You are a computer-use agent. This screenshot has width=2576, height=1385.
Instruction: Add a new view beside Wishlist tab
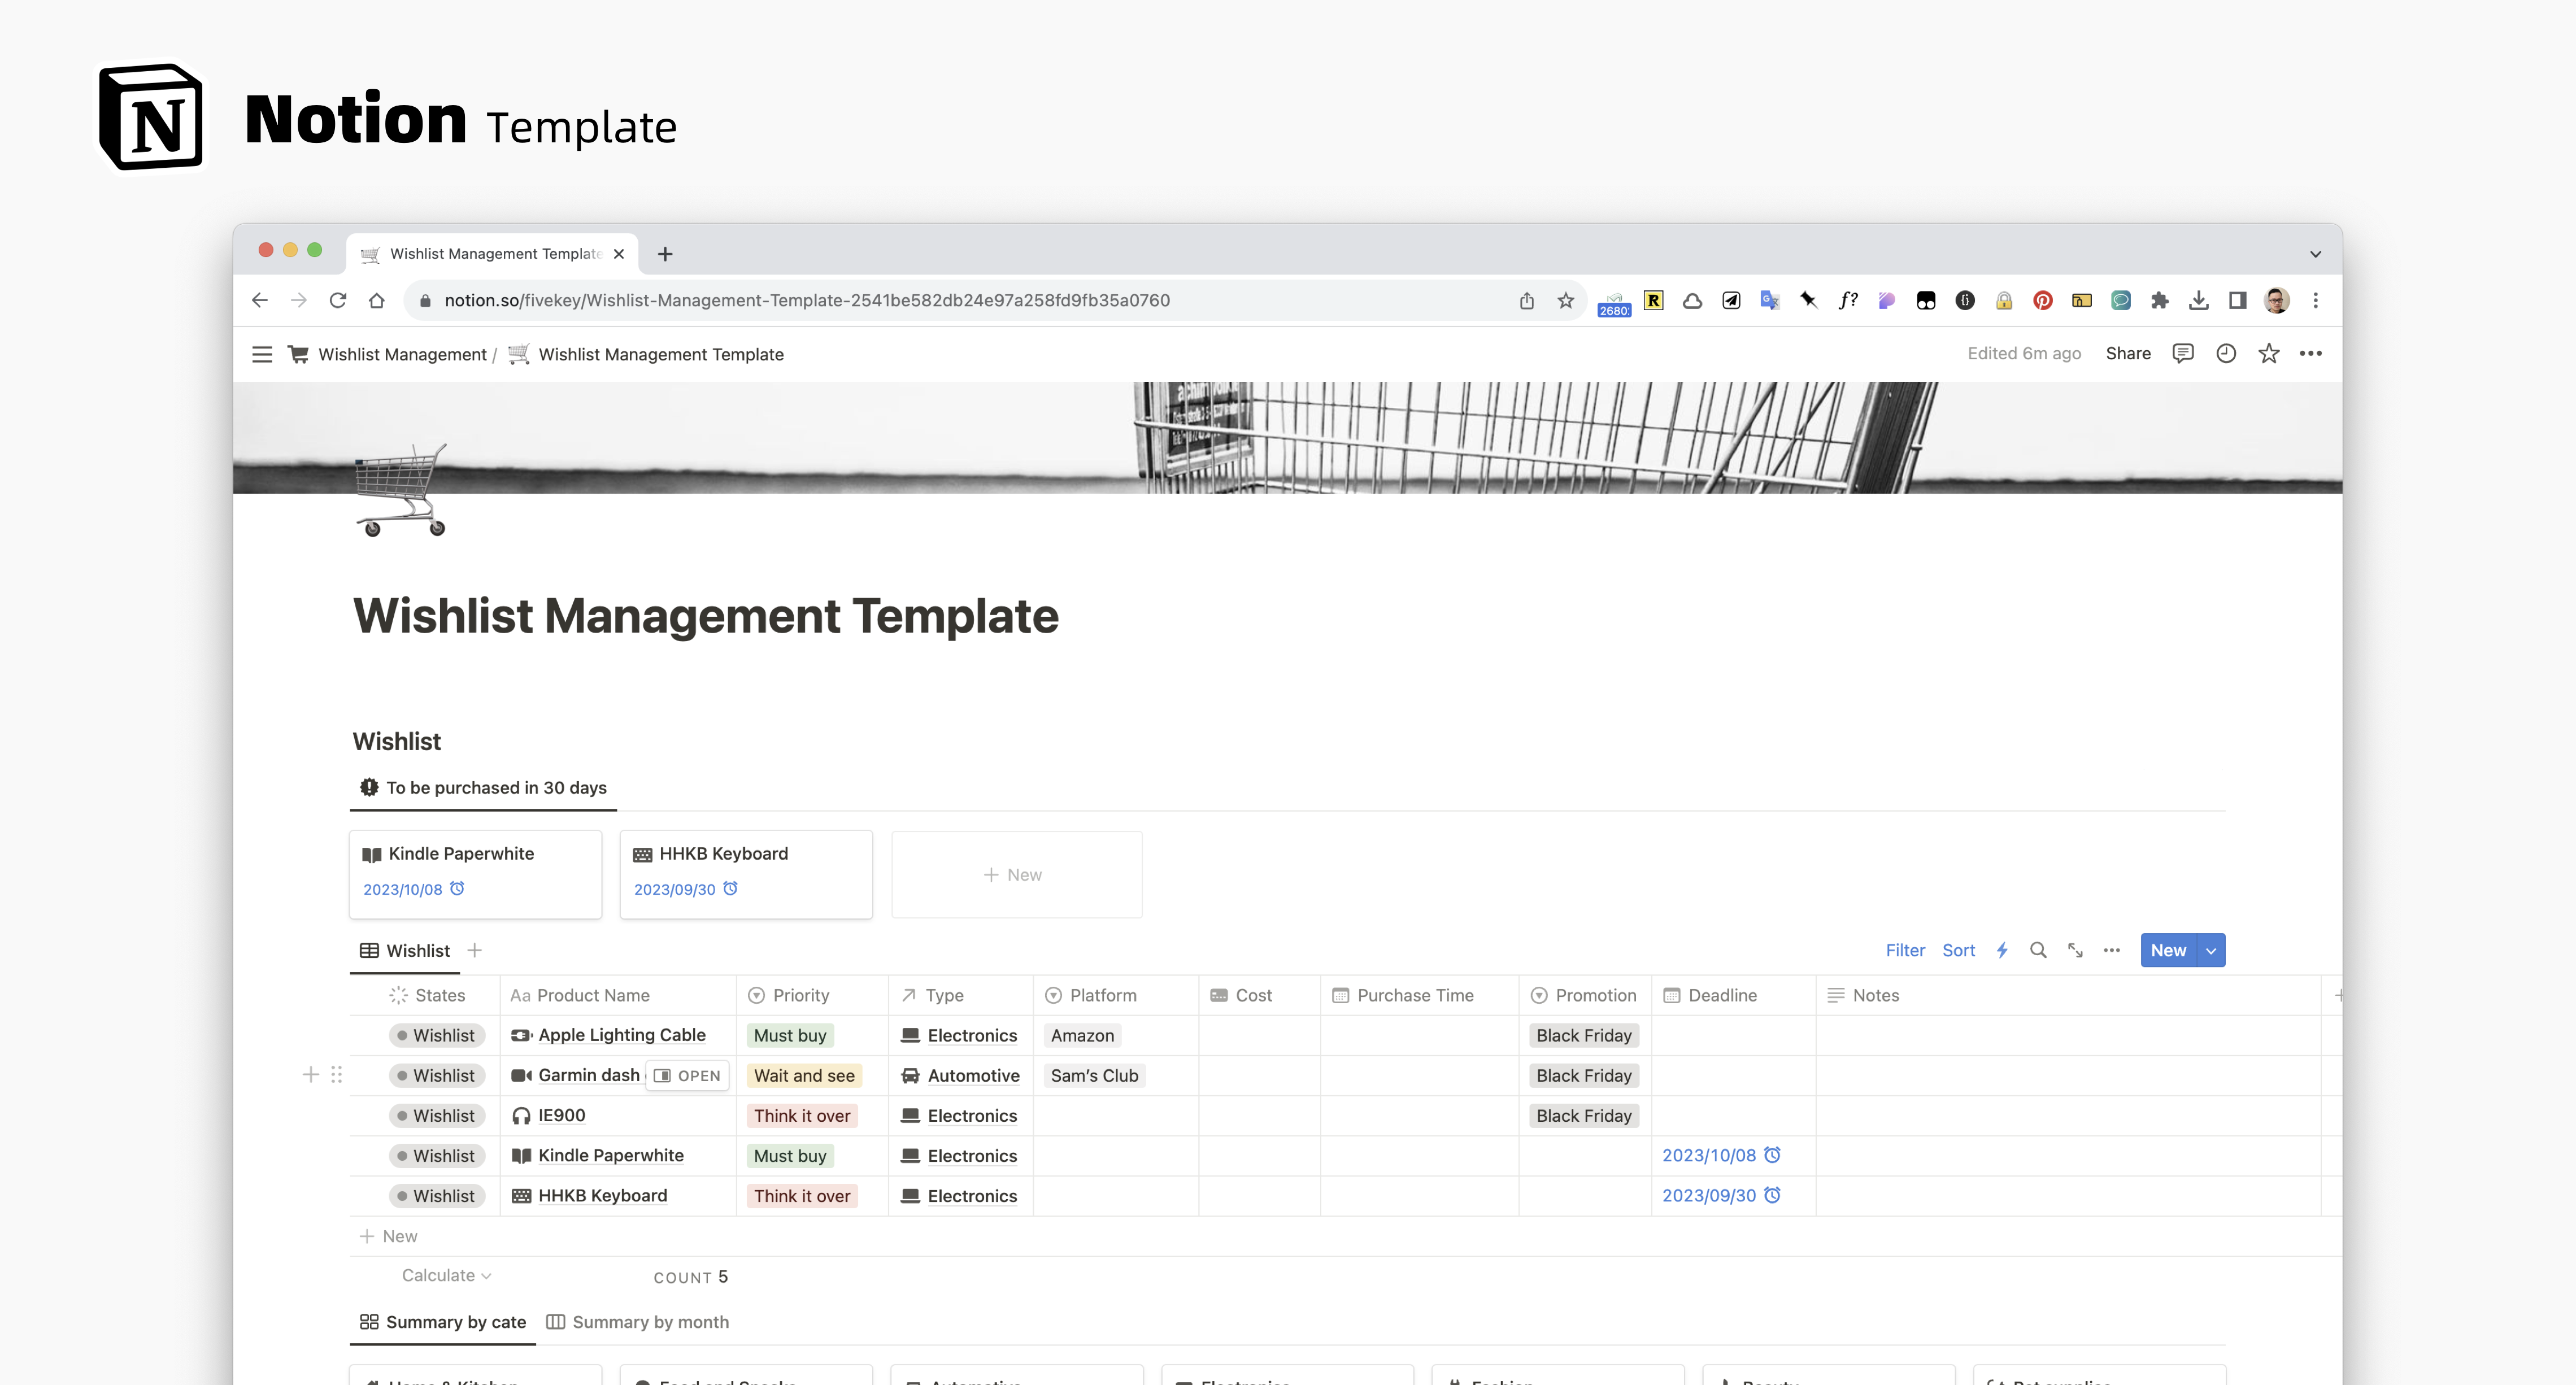pyautogui.click(x=475, y=950)
